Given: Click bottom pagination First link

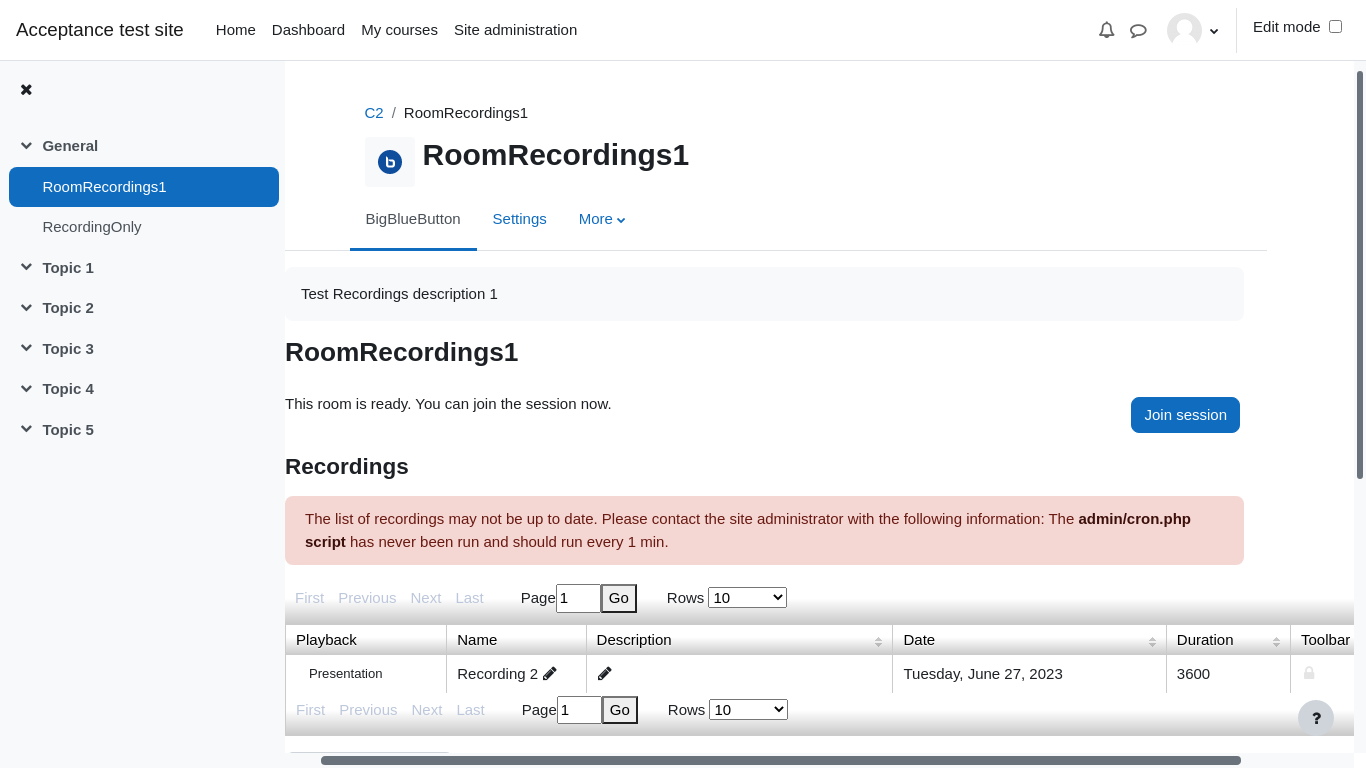Looking at the screenshot, I should (x=310, y=710).
